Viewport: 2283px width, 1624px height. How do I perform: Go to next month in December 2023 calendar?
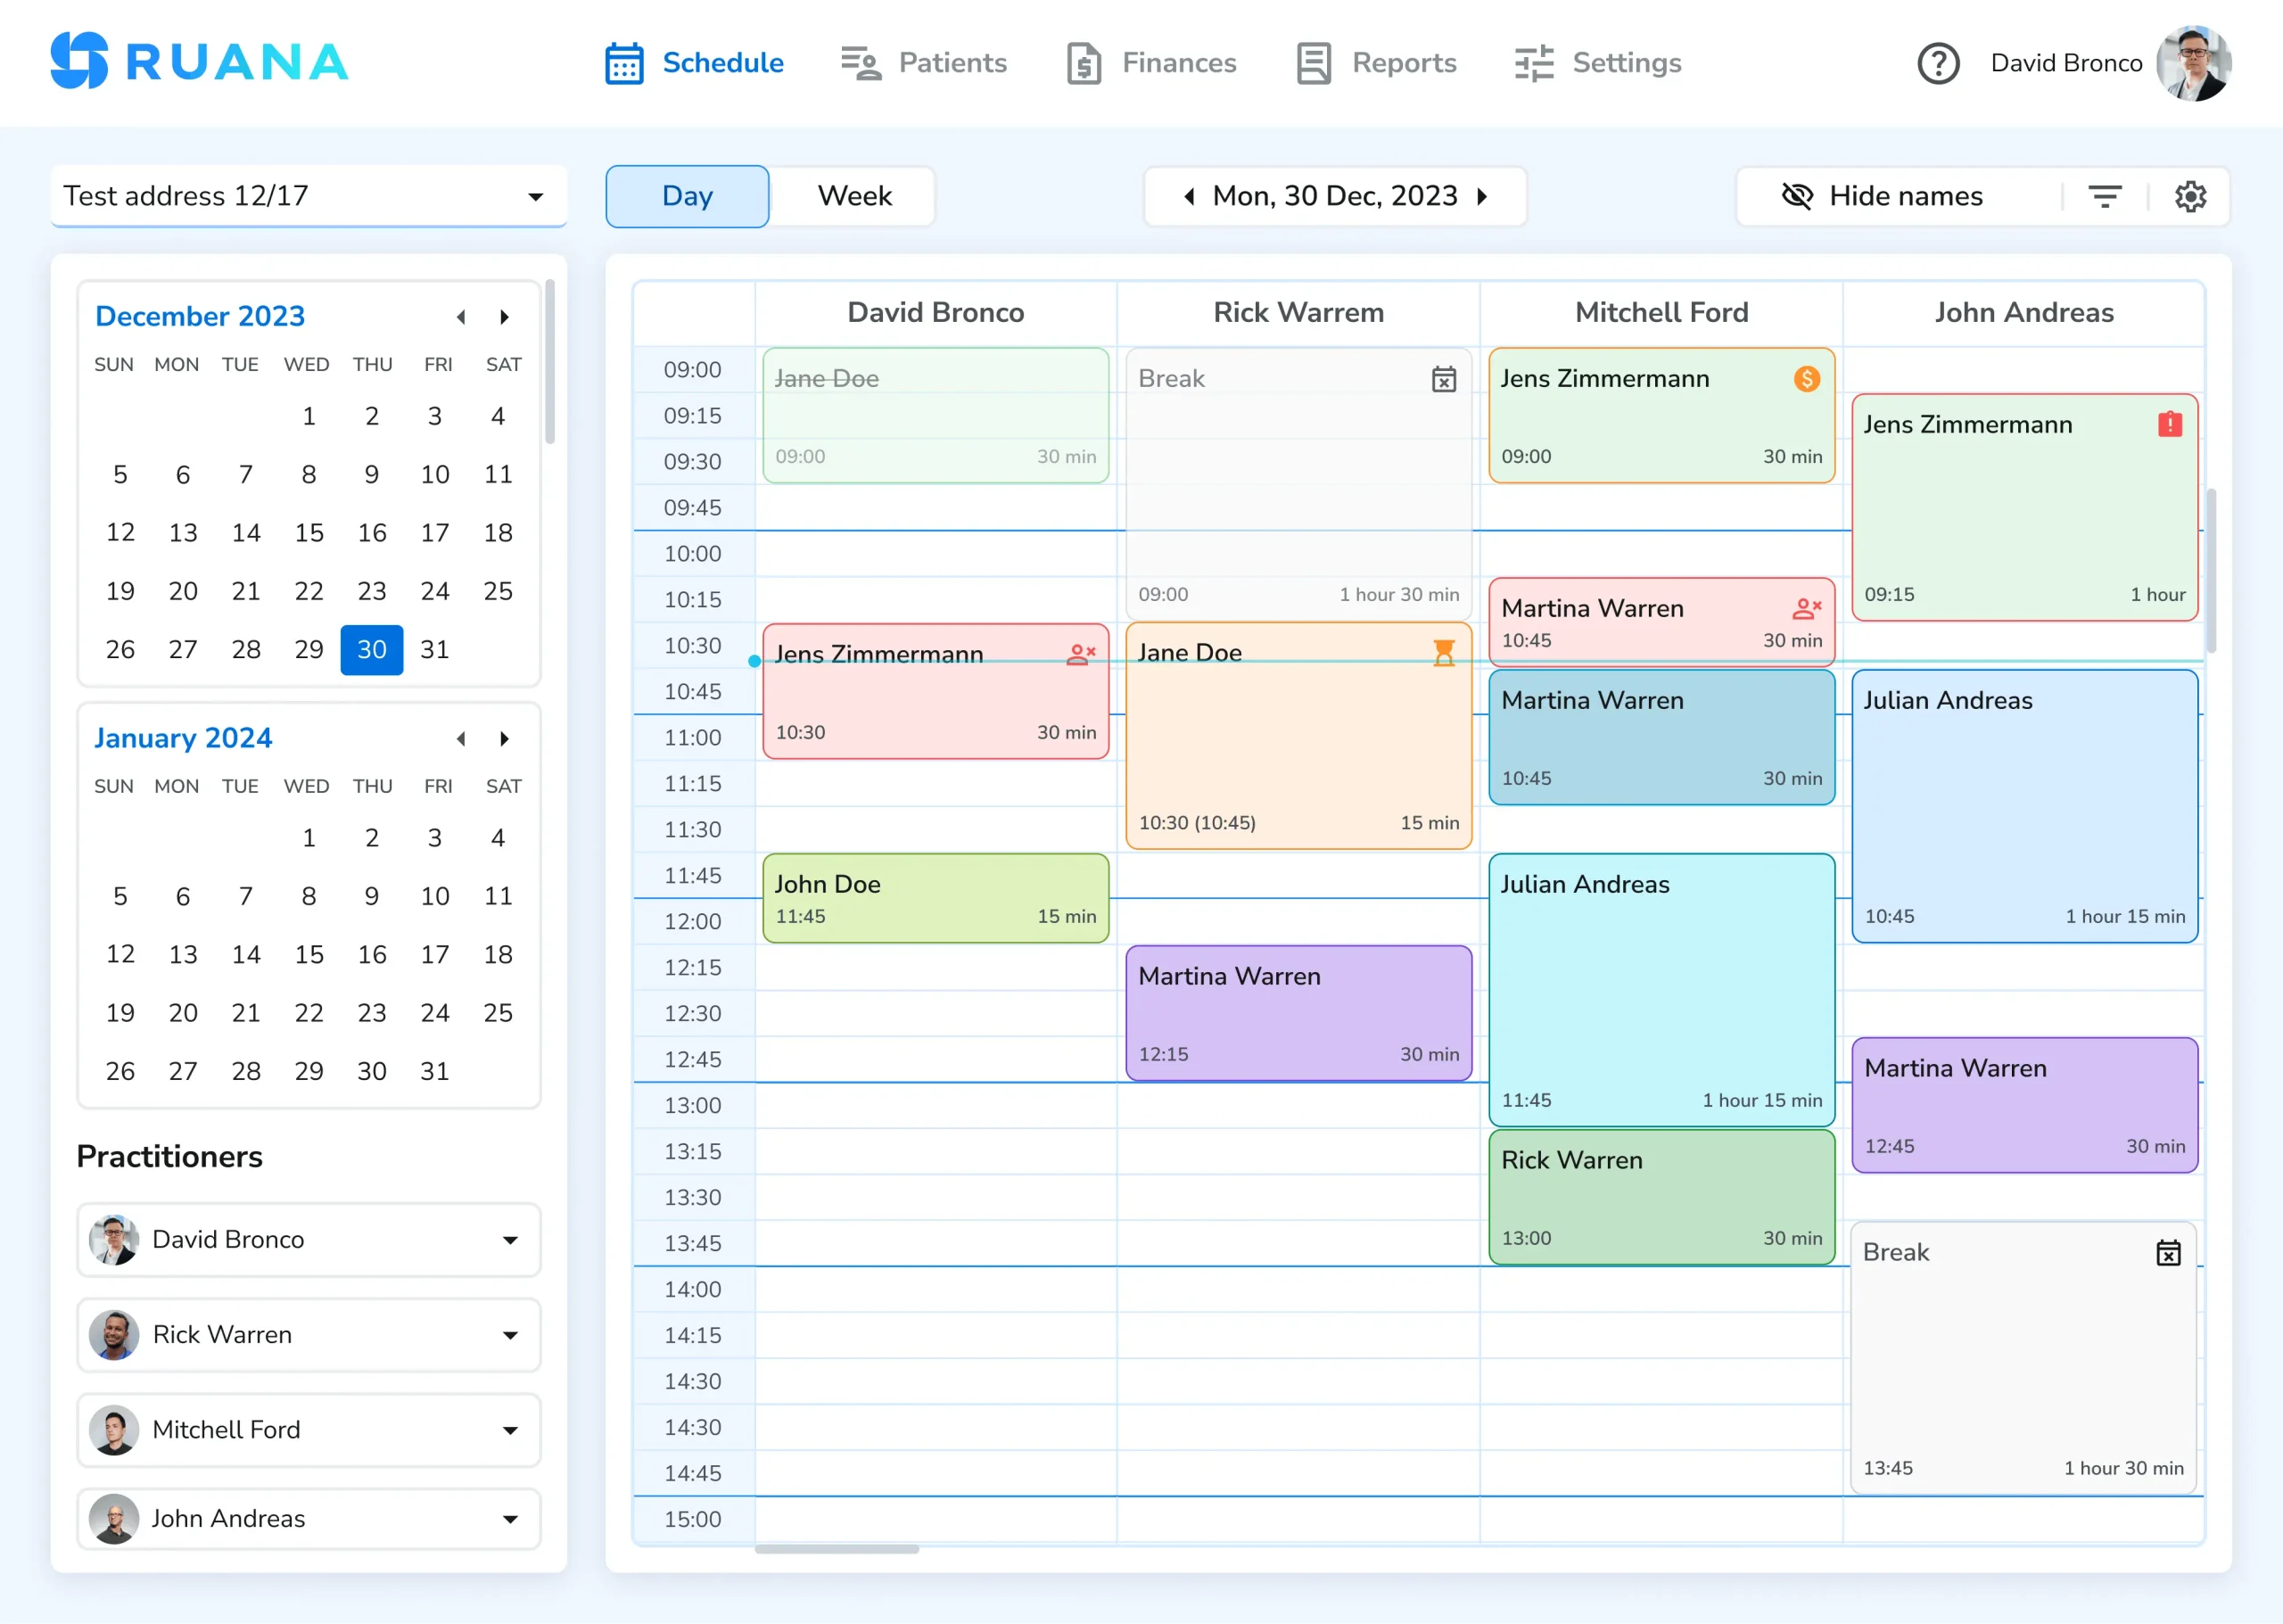coord(504,317)
